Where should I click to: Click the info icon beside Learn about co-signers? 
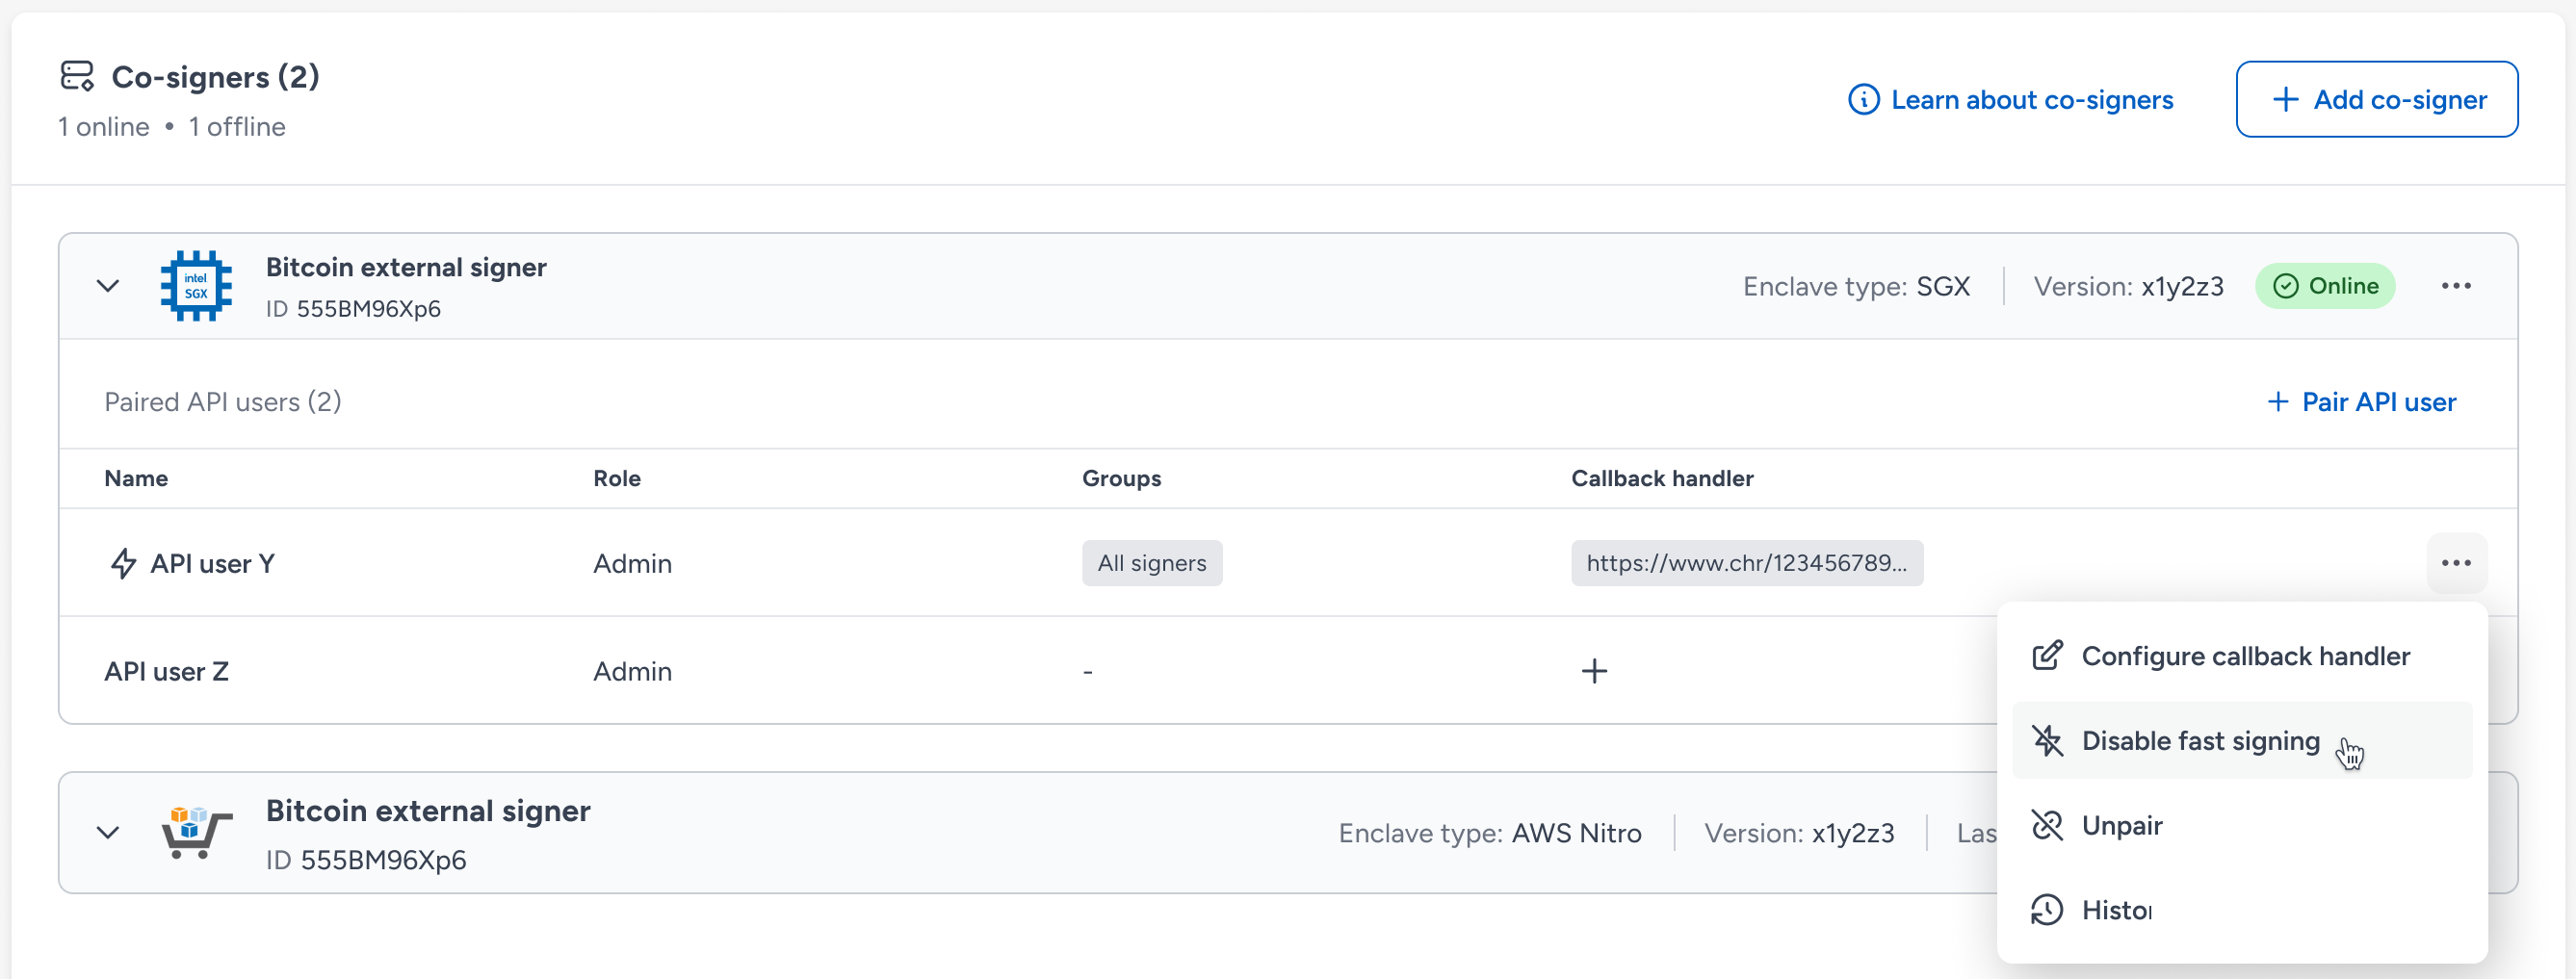(x=1863, y=100)
